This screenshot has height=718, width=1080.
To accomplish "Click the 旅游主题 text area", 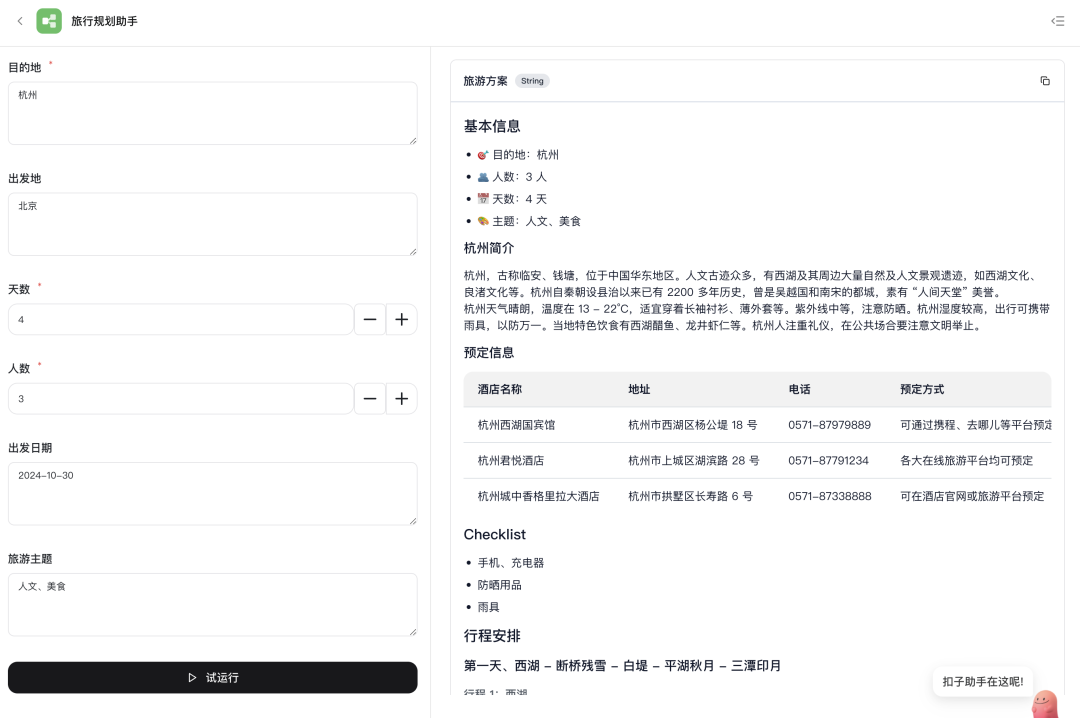I will click(x=212, y=604).
